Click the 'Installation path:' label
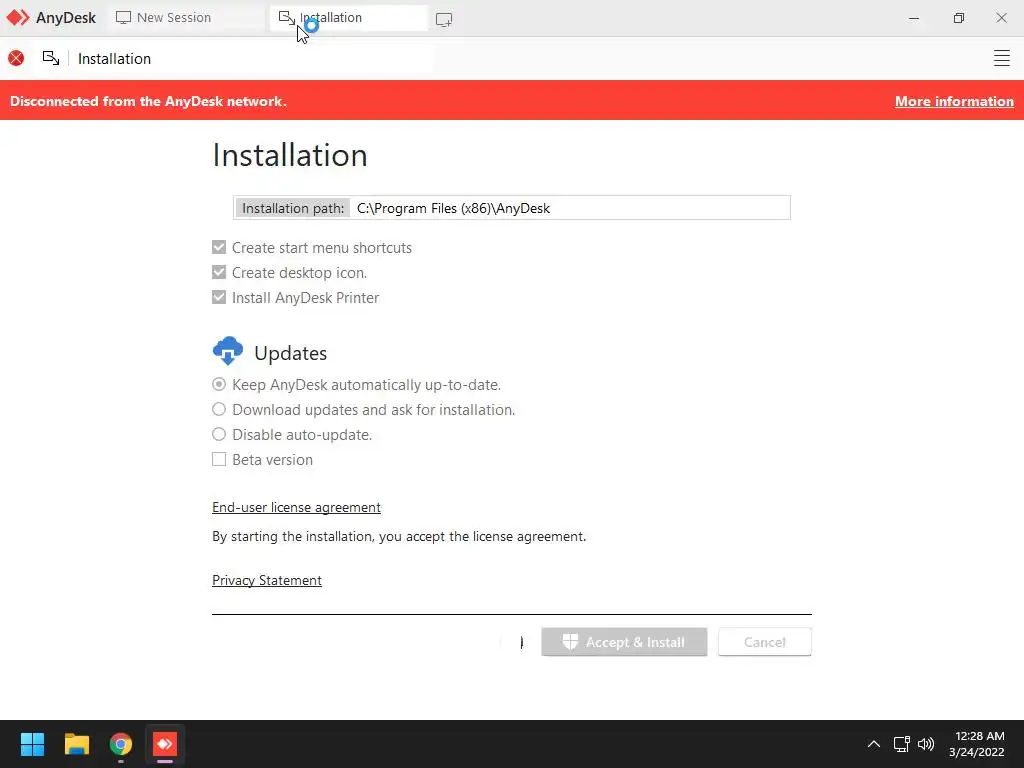This screenshot has width=1024, height=768. pos(293,208)
